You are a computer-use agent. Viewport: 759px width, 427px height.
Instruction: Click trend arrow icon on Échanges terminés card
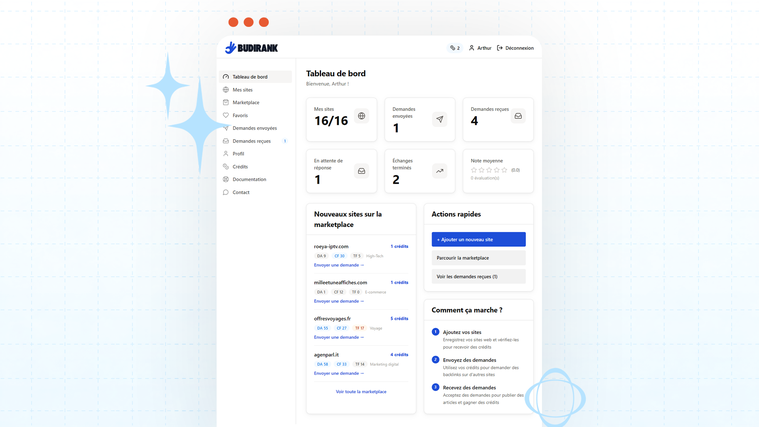440,171
